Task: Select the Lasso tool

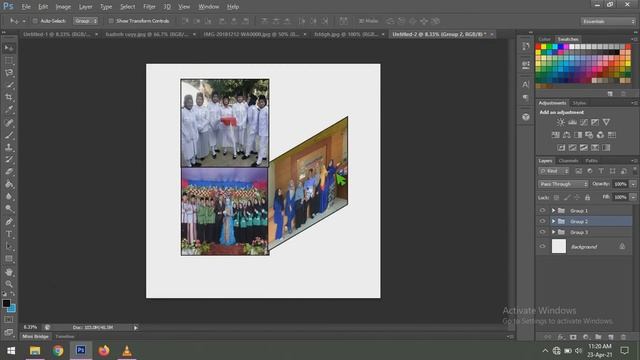Action: tap(9, 73)
